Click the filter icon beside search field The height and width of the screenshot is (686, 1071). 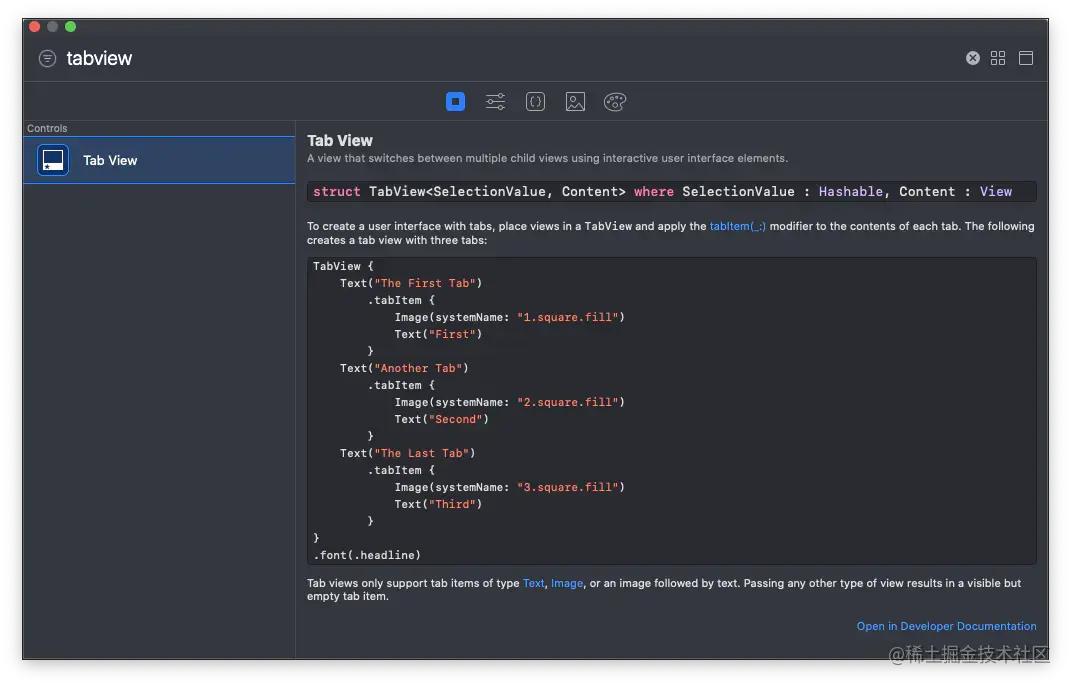(47, 59)
